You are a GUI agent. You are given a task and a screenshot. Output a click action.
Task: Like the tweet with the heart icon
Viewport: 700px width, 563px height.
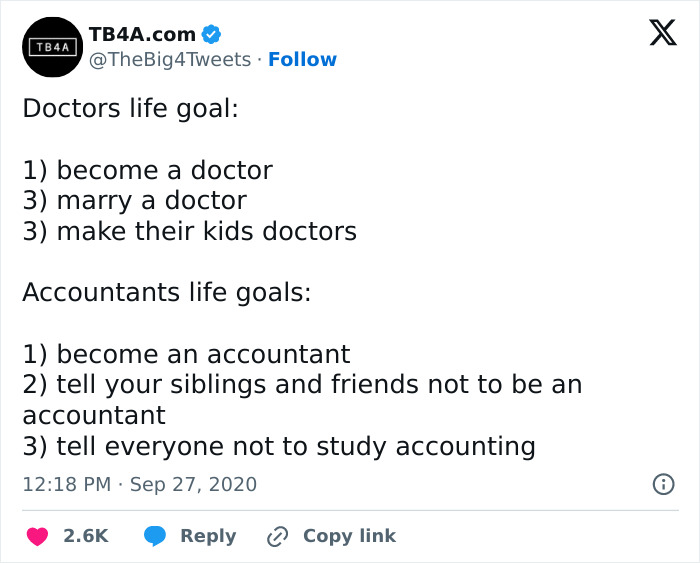click(38, 536)
